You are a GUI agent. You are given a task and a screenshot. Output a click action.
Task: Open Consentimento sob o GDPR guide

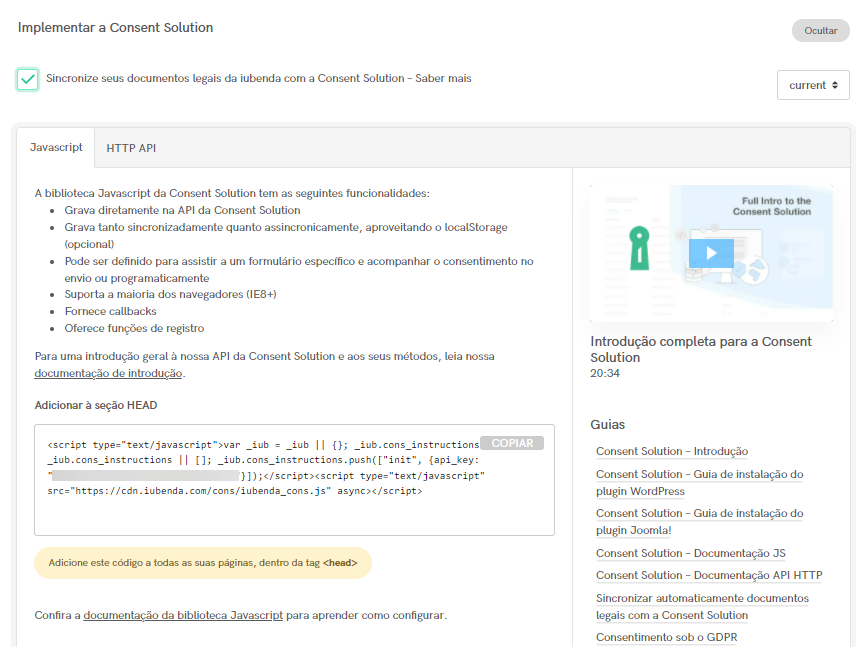(x=666, y=637)
